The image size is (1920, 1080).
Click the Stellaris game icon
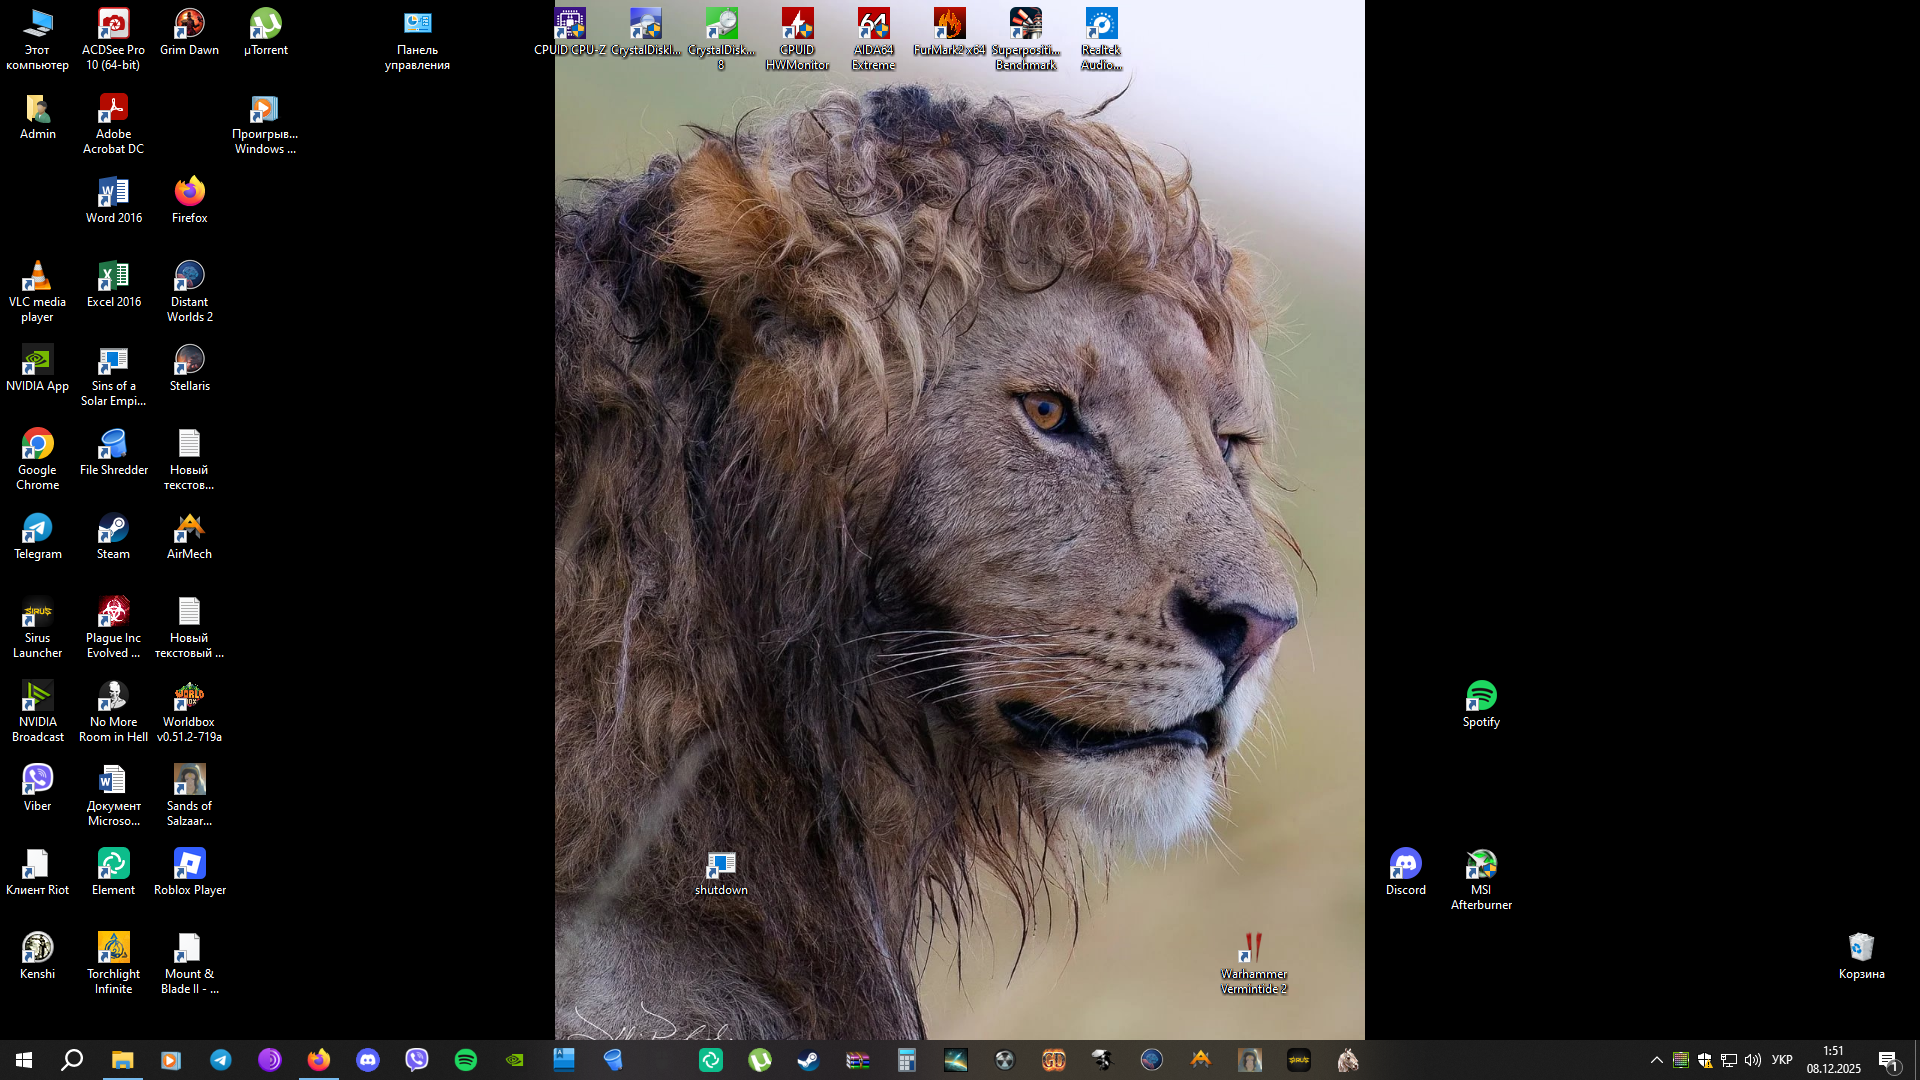coord(189,367)
